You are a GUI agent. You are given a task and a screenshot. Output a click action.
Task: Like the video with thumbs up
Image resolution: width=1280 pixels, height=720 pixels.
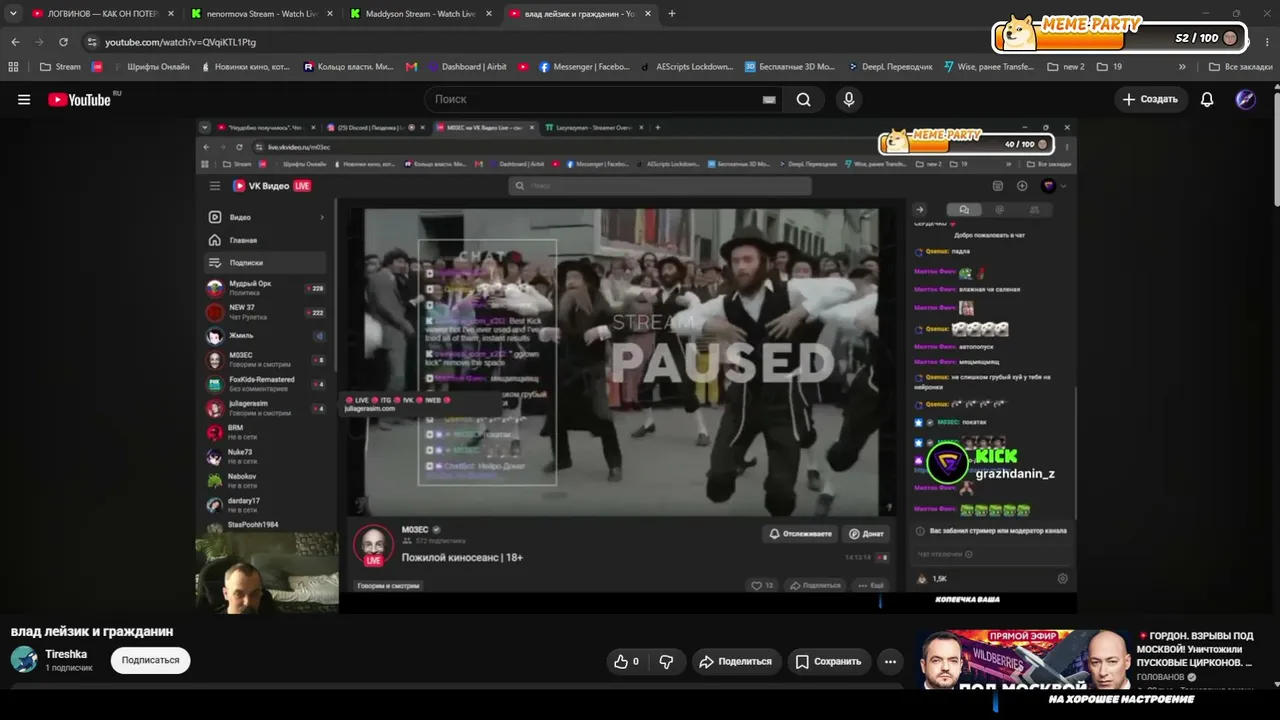(626, 661)
